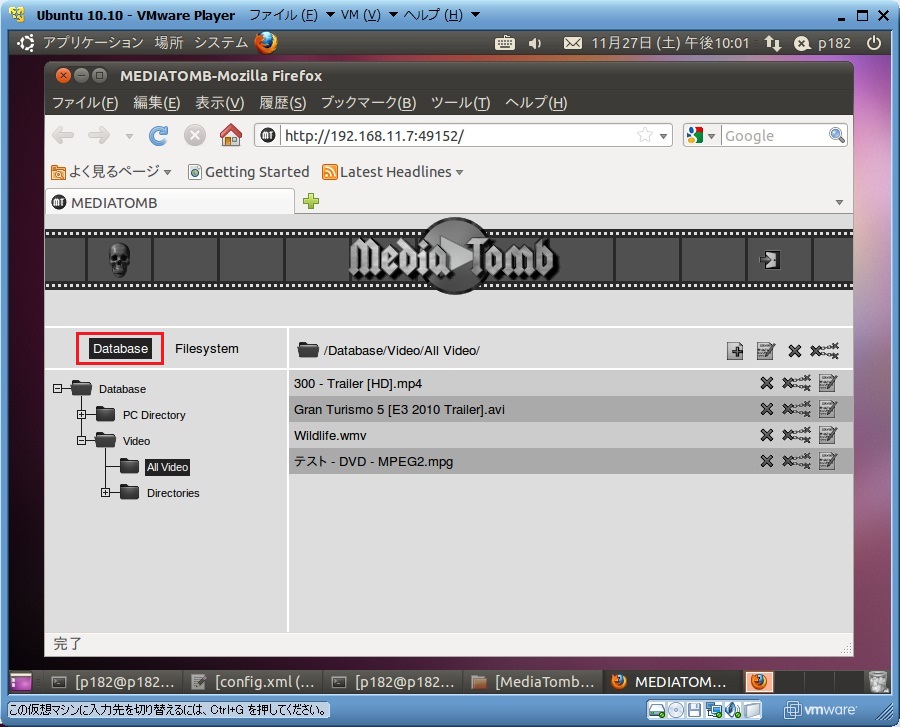The image size is (900, 727).
Task: Open the list all tabs dropdown
Action: coord(839,202)
